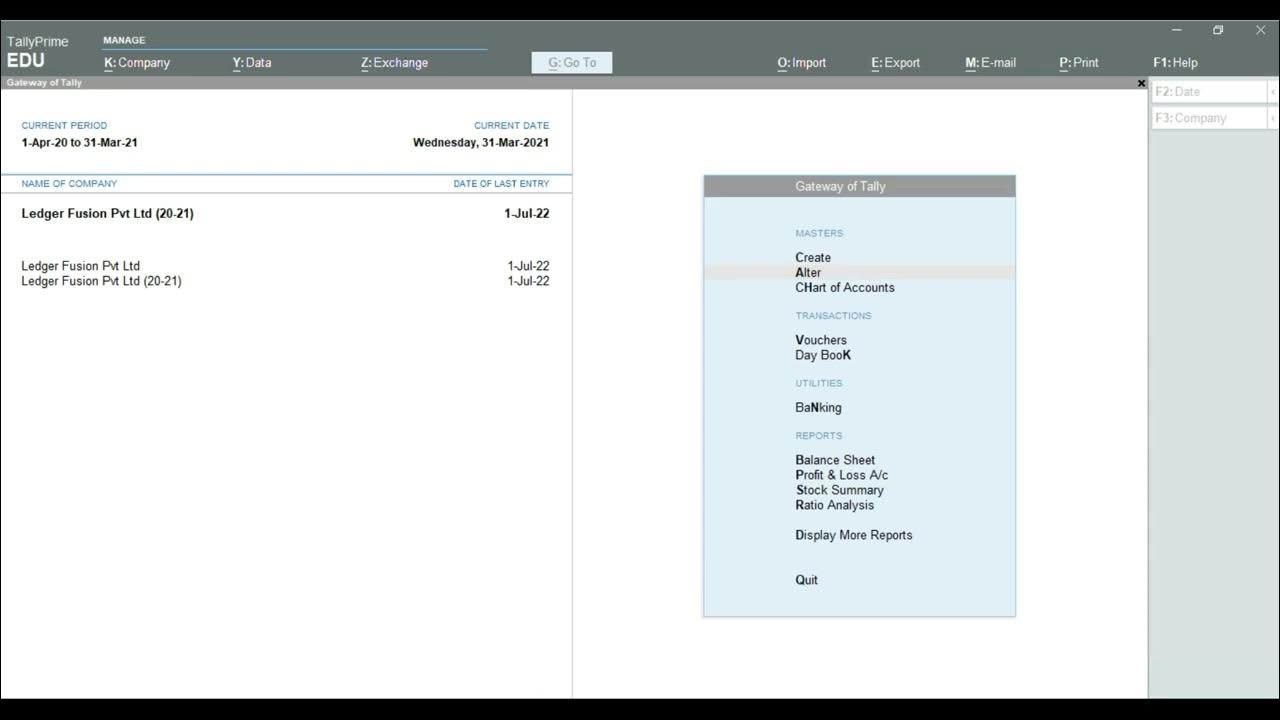Open the E: Export menu

point(895,62)
